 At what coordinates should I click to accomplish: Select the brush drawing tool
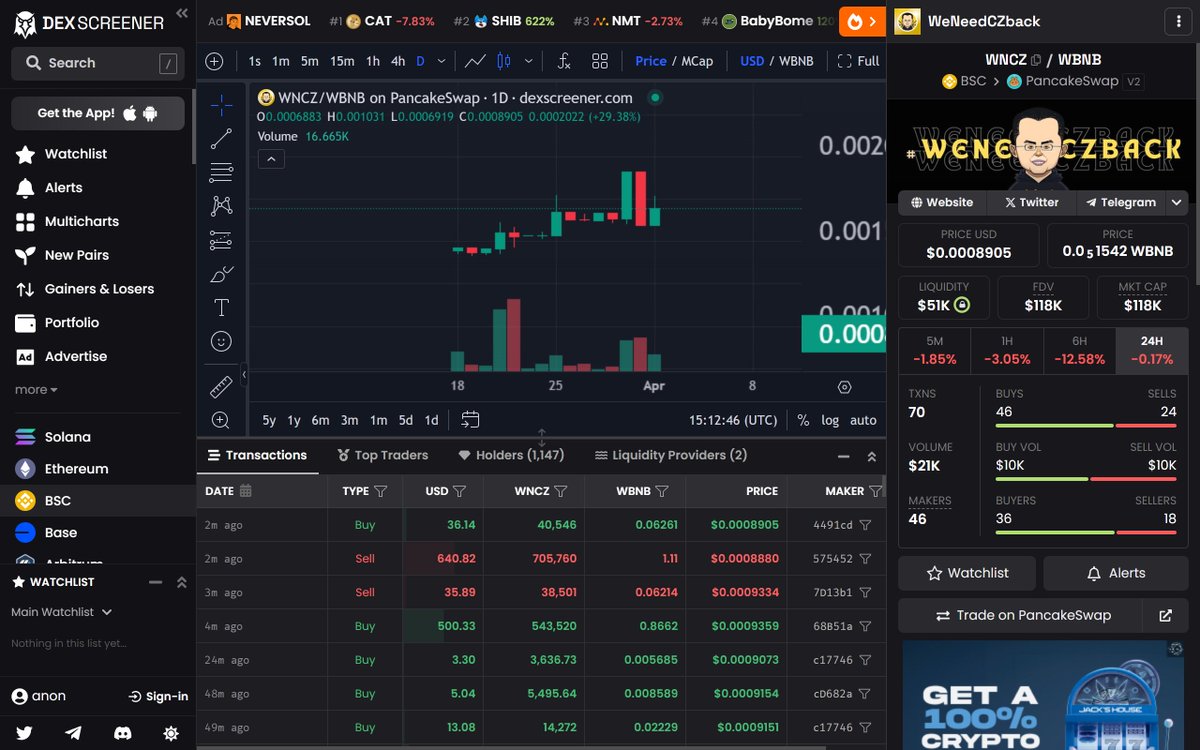pos(221,274)
